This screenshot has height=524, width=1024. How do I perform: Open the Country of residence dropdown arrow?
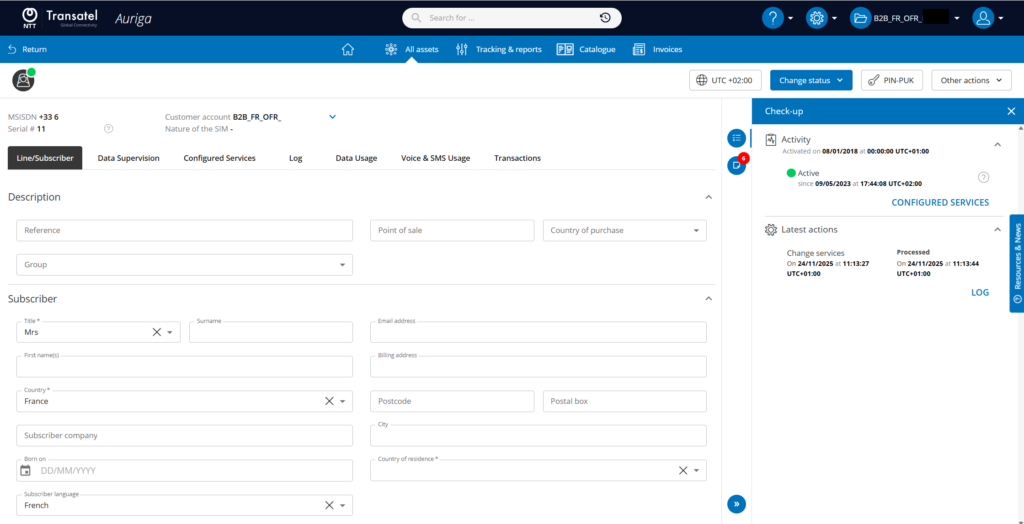696,471
